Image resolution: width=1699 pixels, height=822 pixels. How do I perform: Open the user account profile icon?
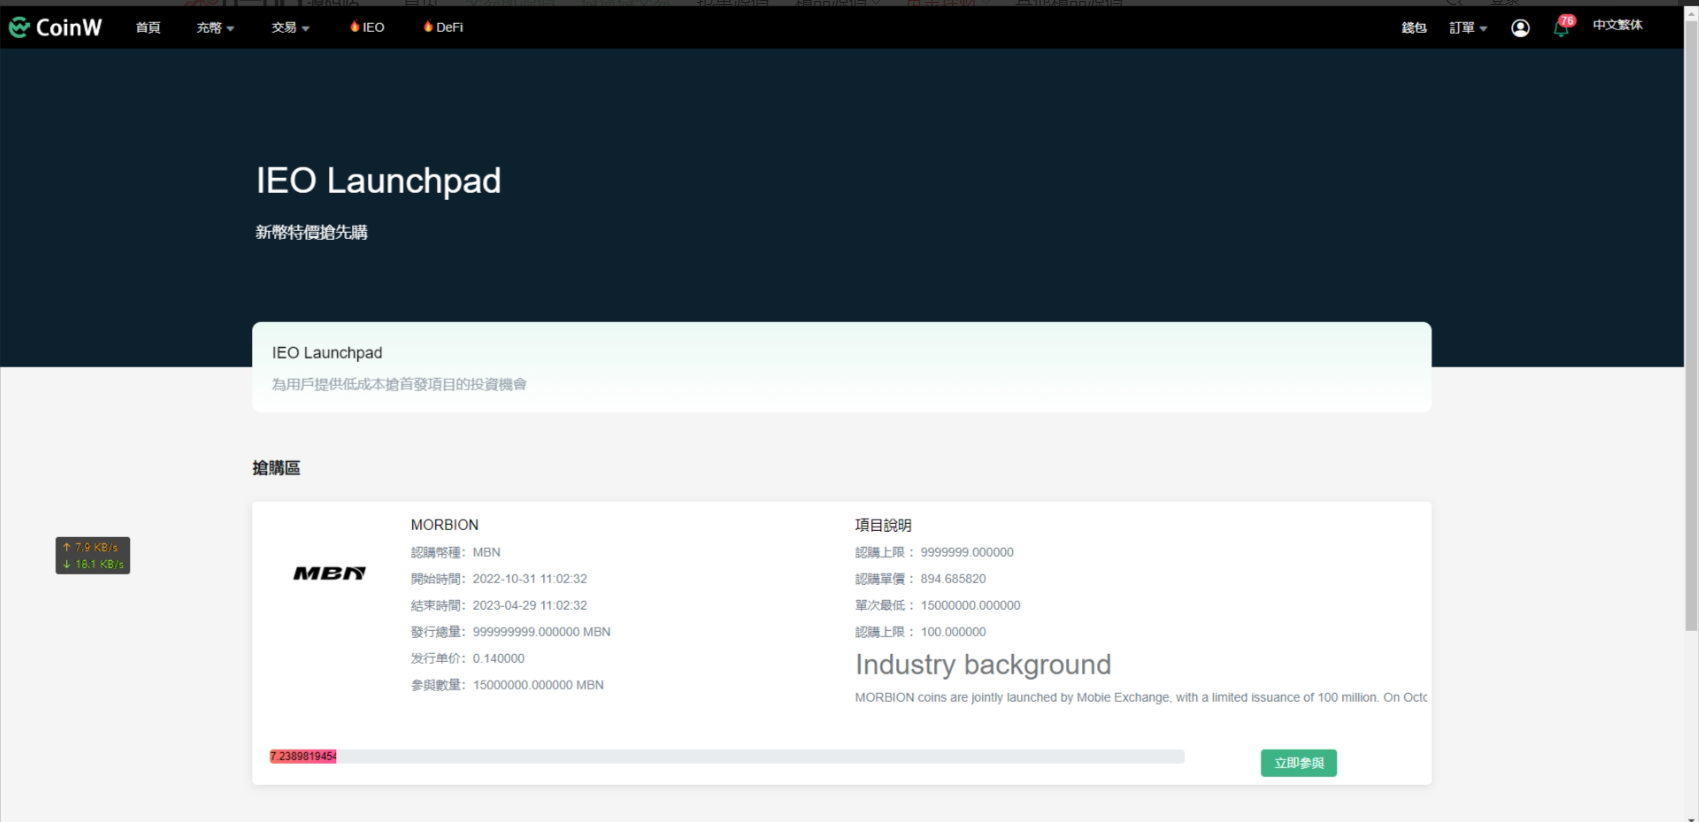(x=1520, y=28)
